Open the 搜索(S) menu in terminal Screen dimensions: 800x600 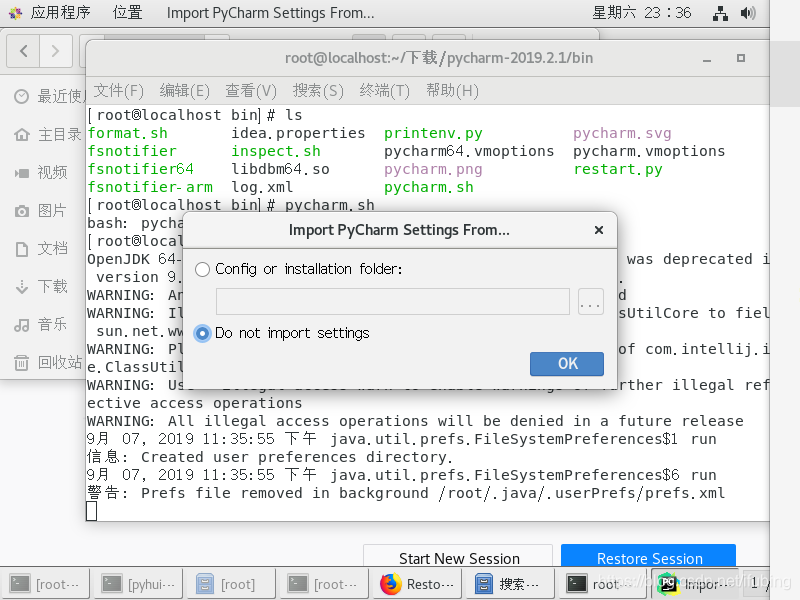click(x=318, y=91)
